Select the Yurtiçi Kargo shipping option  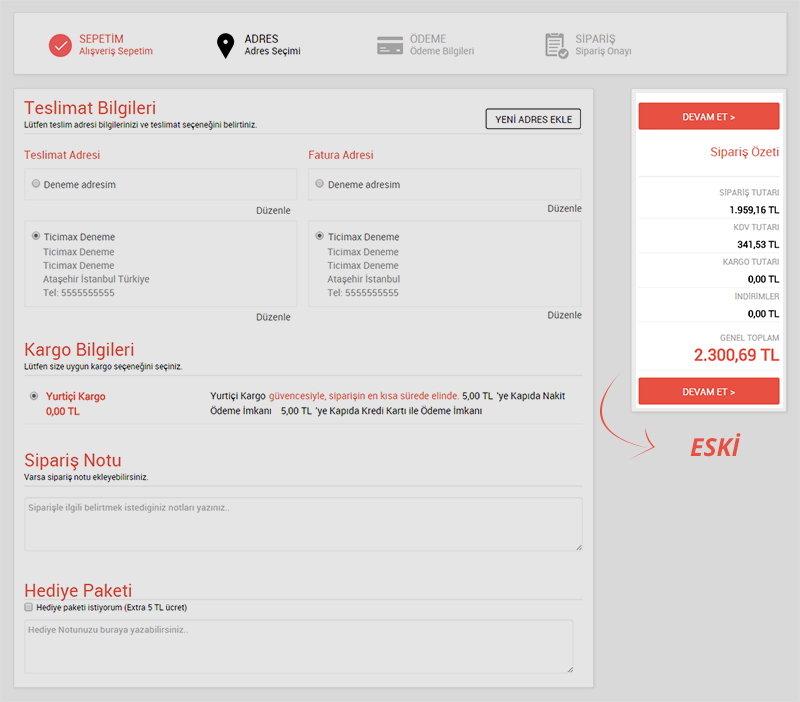click(35, 396)
